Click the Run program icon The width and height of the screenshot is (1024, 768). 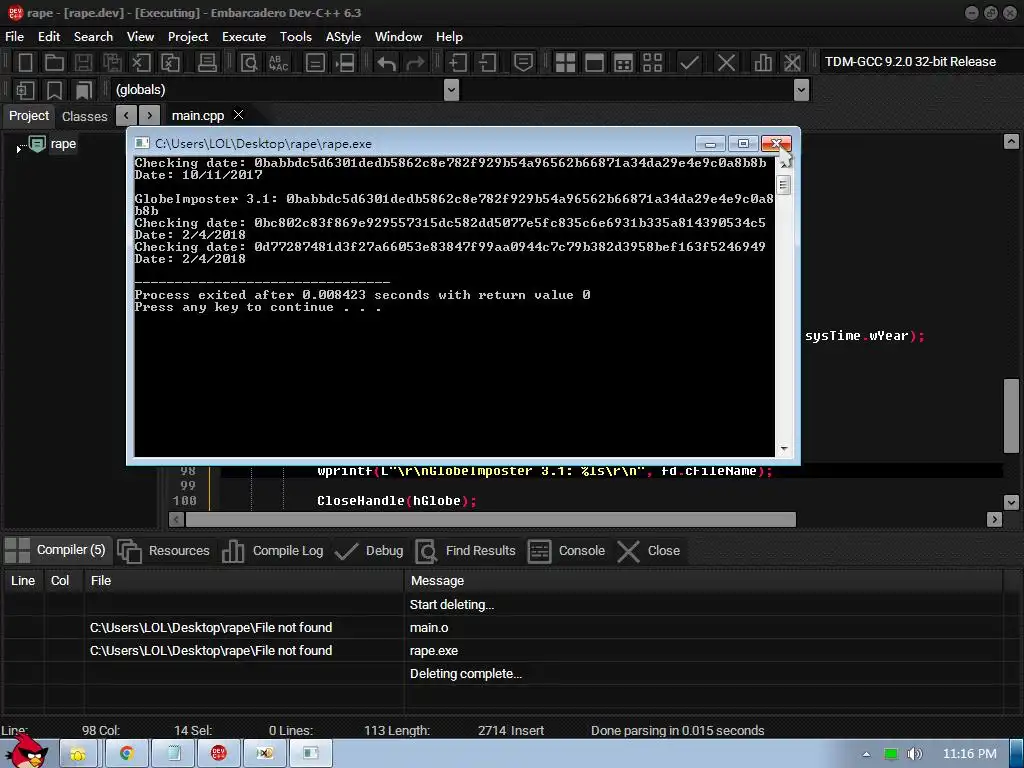coord(594,63)
